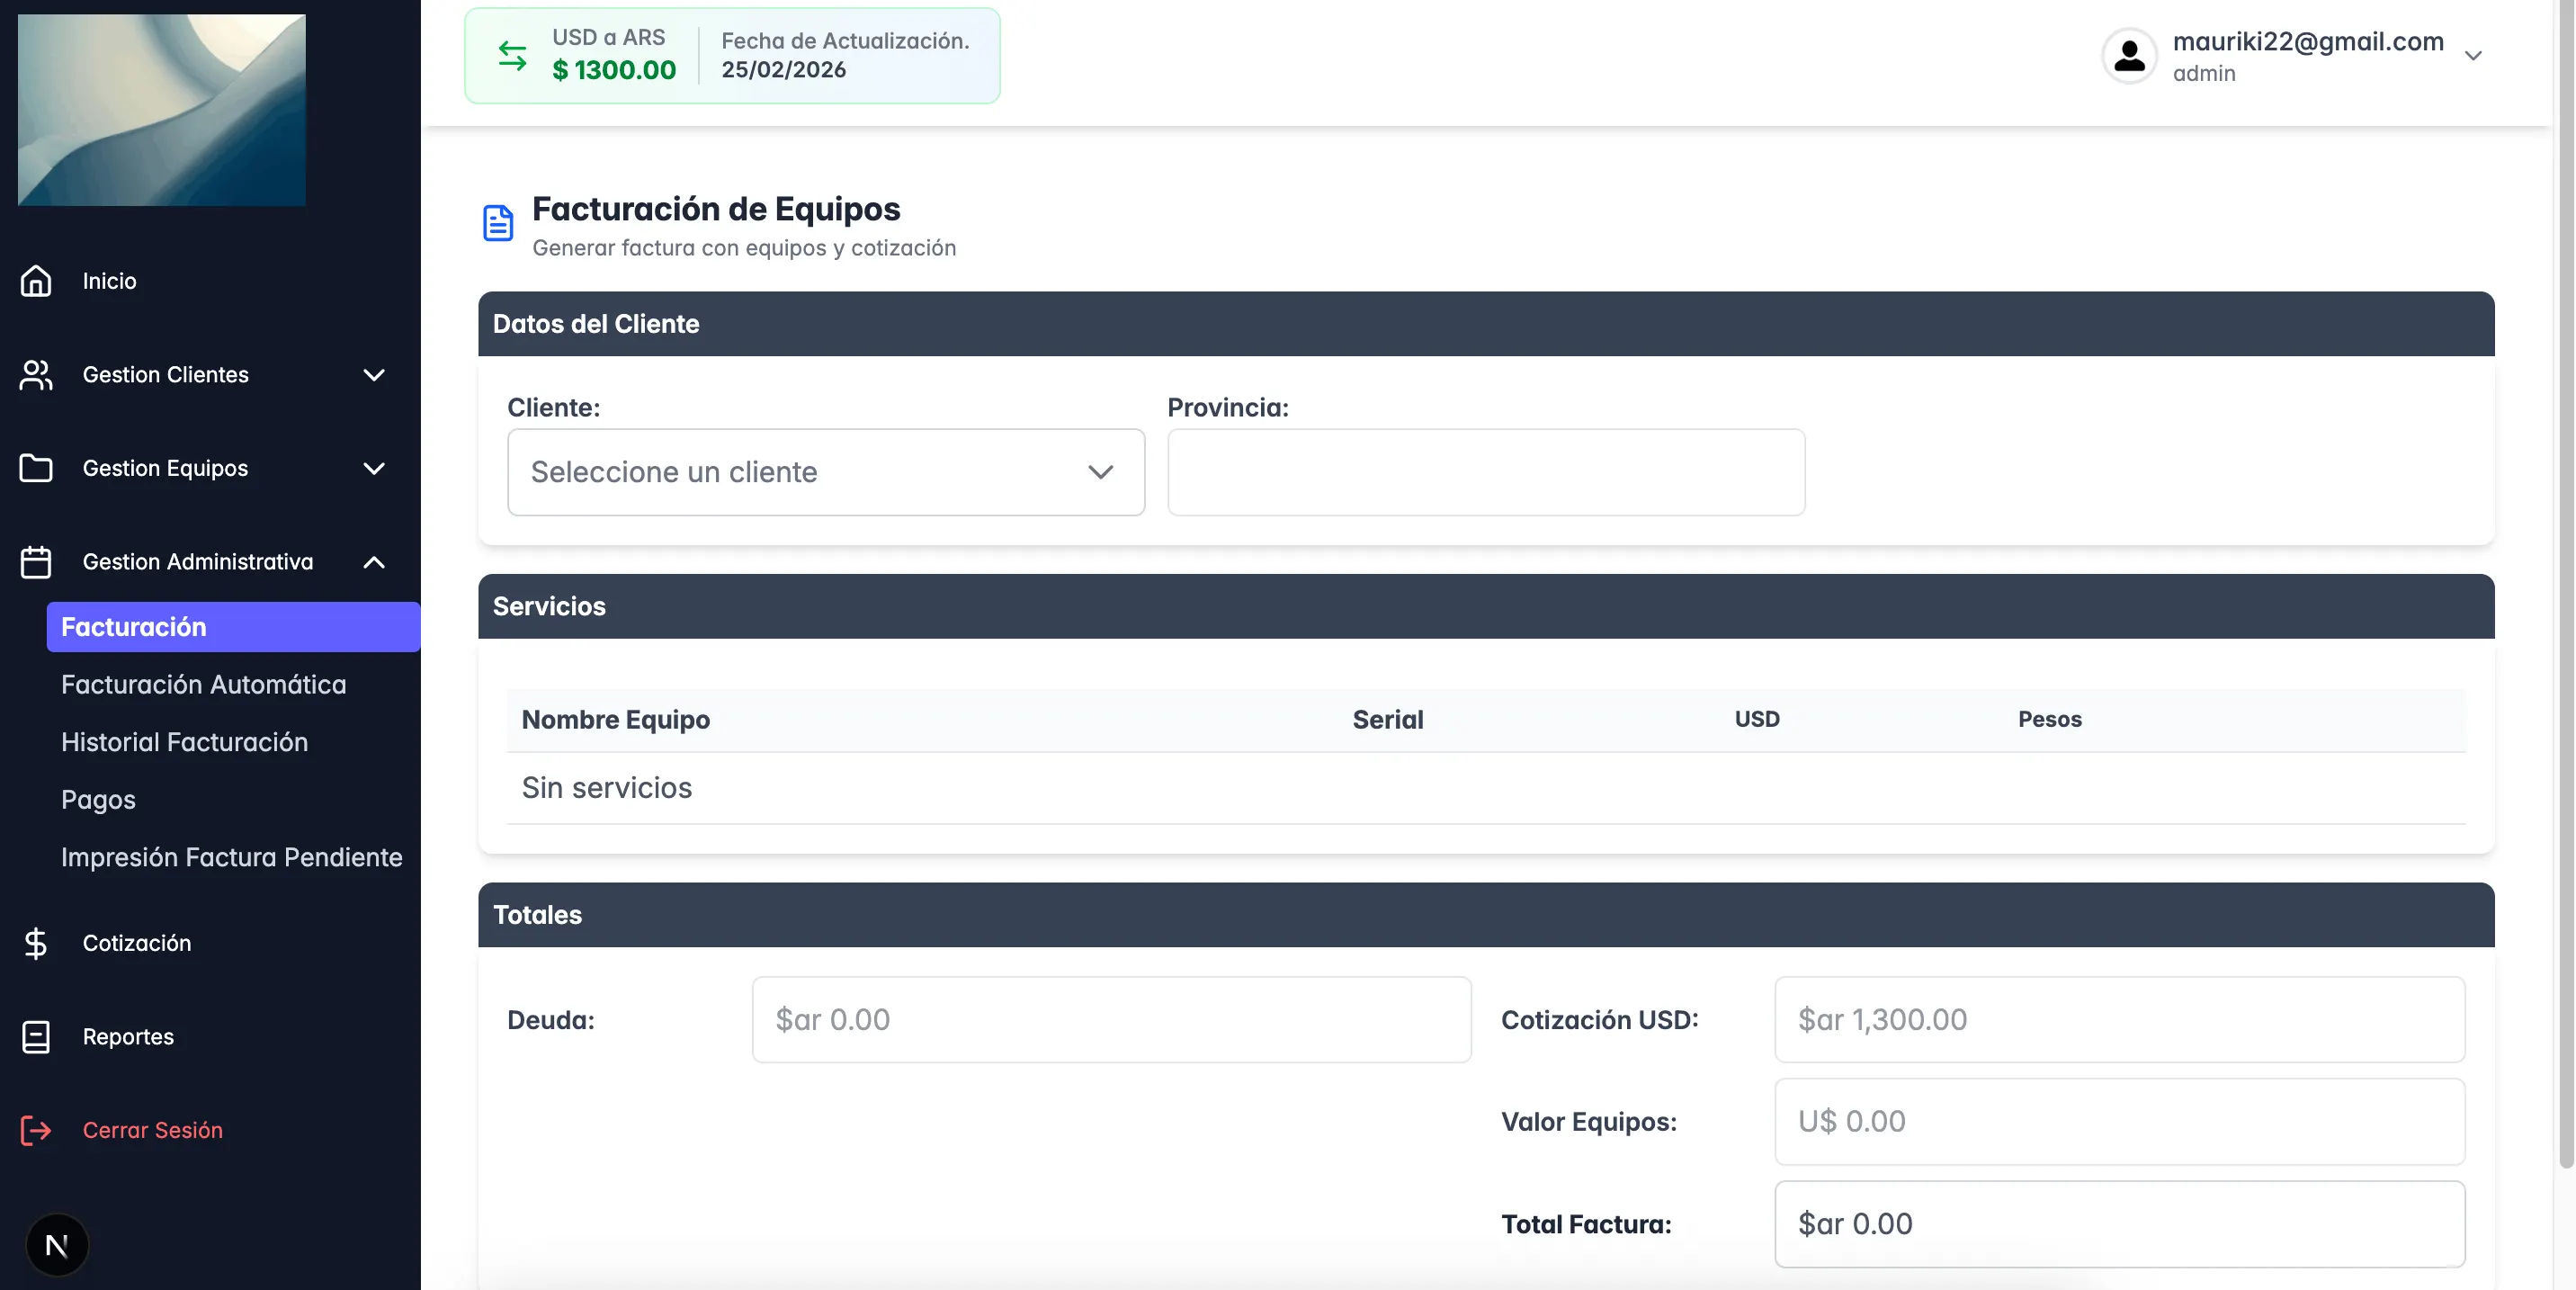Screen dimensions: 2576x1290
Task: Click the round N badge icon
Action: (x=57, y=1245)
